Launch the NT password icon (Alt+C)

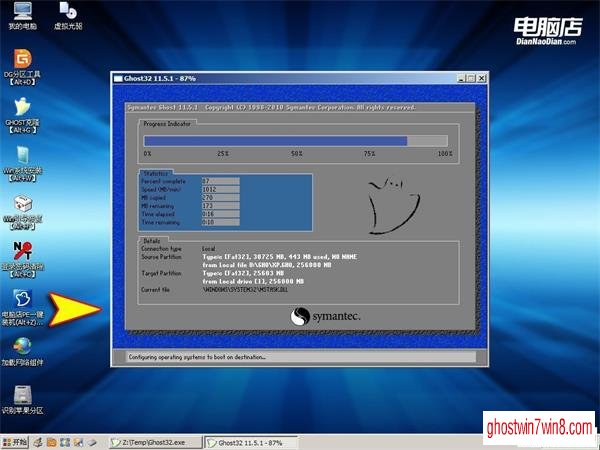tap(22, 260)
